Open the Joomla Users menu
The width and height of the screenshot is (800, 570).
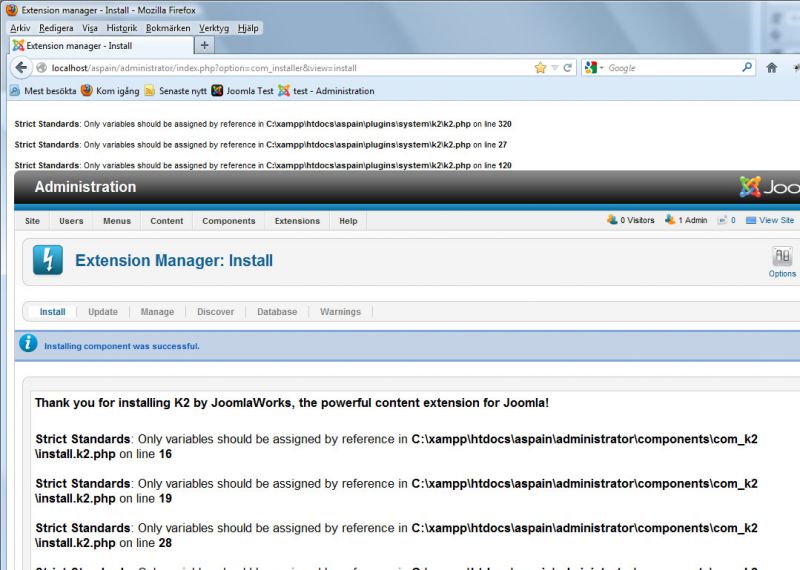(x=71, y=221)
